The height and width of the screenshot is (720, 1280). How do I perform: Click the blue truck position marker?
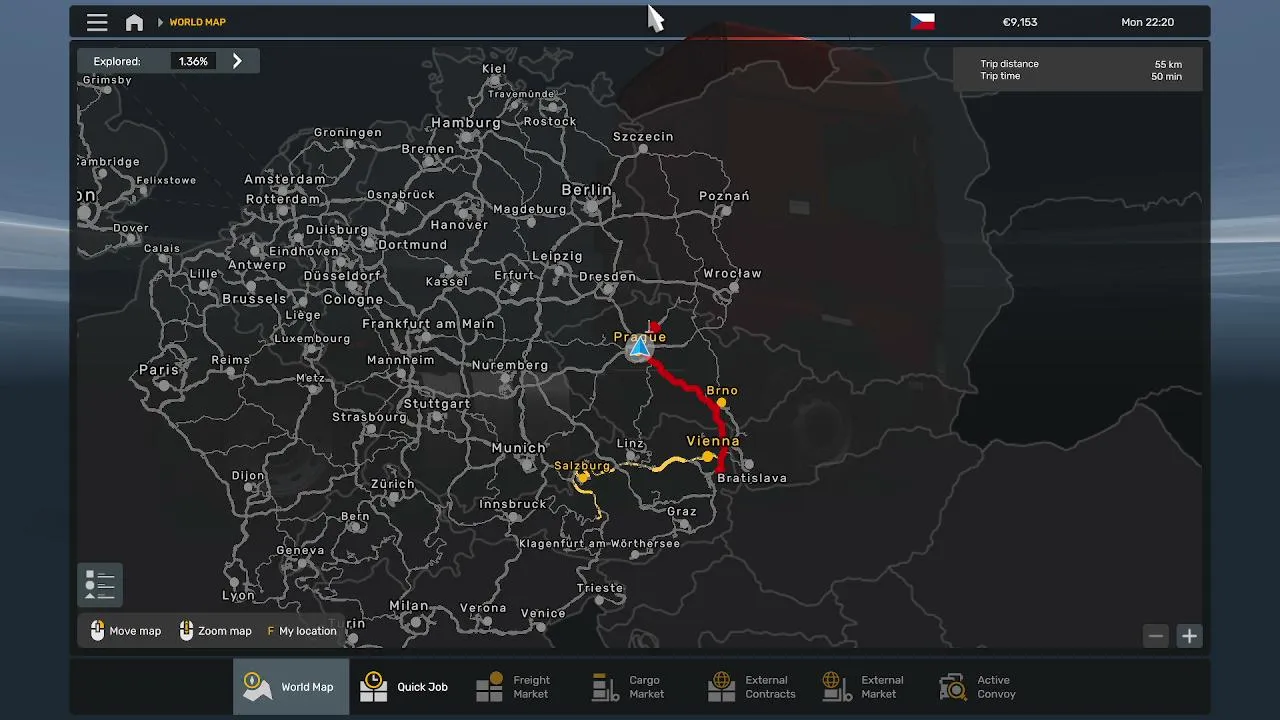[640, 349]
